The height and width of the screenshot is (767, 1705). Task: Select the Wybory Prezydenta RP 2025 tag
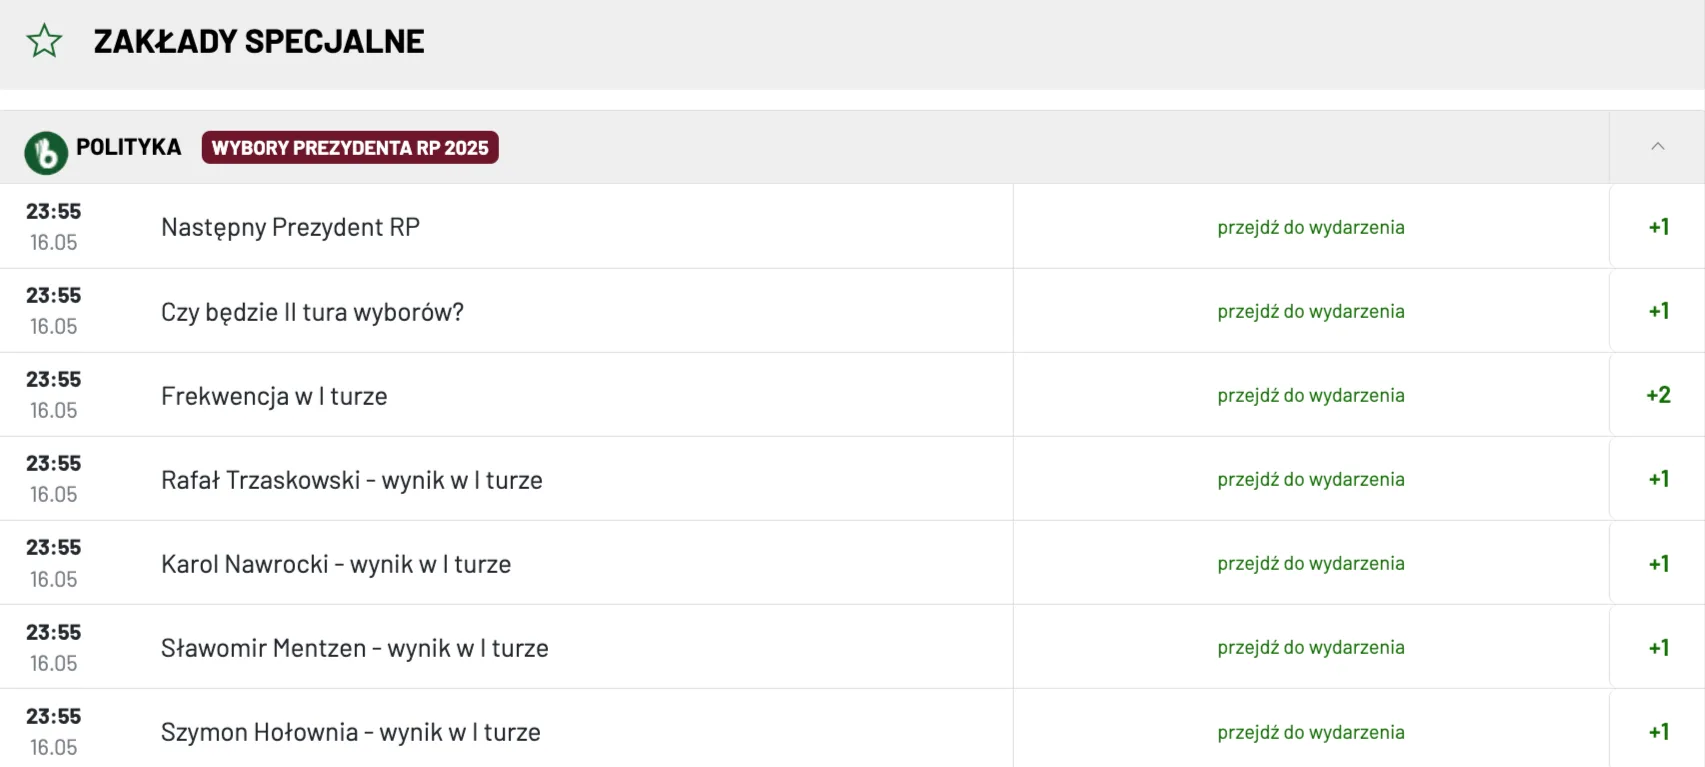pos(350,148)
